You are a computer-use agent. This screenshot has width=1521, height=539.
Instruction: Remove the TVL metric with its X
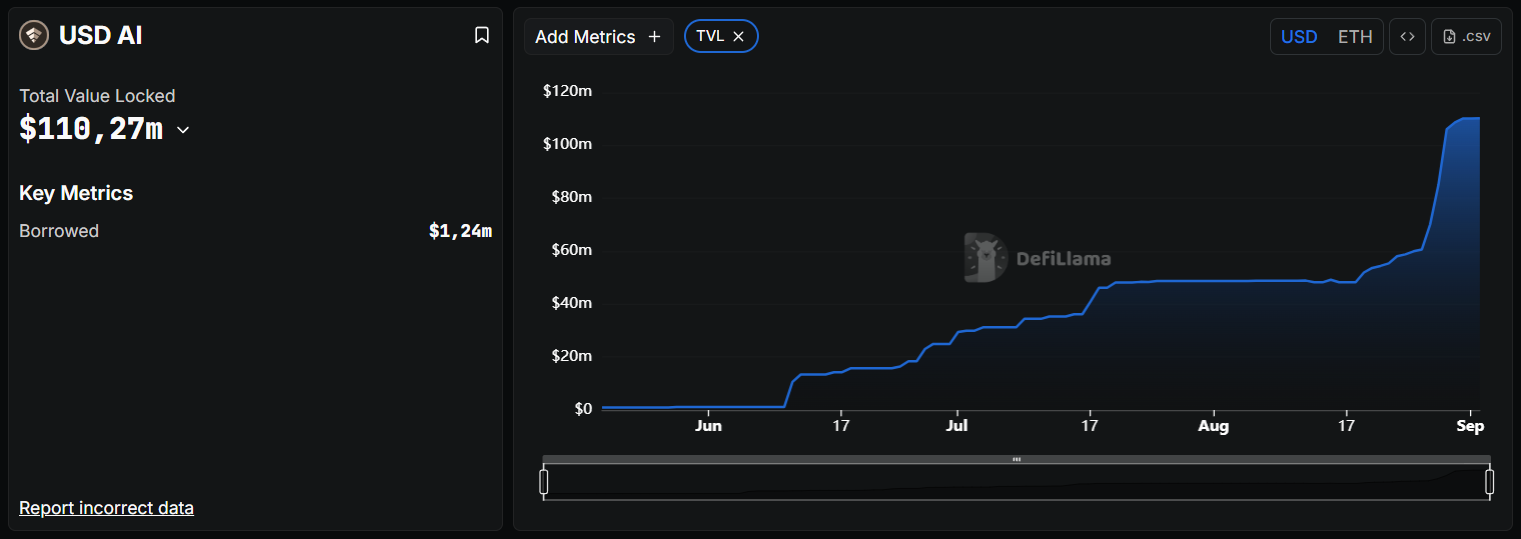[x=739, y=36]
